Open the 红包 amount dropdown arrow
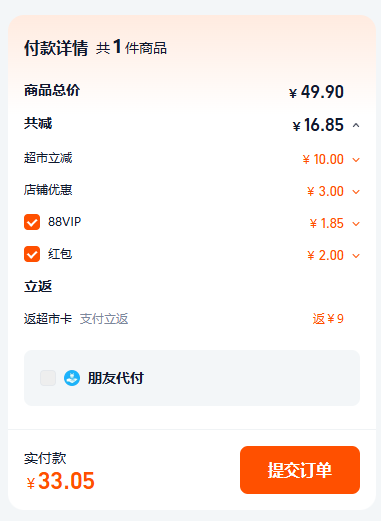Image resolution: width=381 pixels, height=521 pixels. click(x=356, y=256)
